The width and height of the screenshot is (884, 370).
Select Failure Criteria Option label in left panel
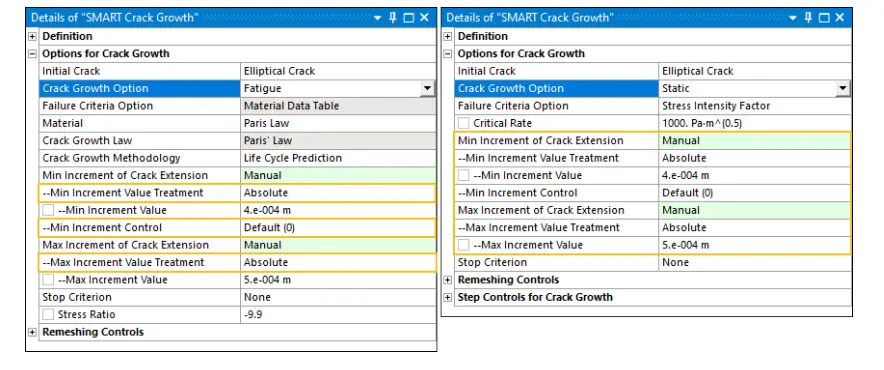click(98, 106)
